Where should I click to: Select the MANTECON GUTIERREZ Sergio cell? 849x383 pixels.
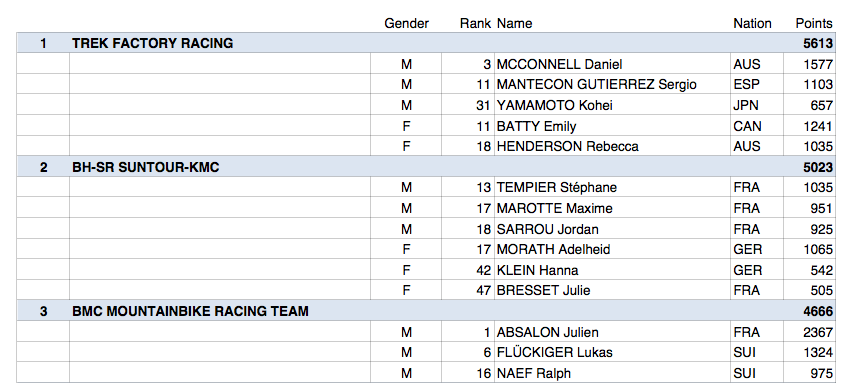(x=612, y=85)
